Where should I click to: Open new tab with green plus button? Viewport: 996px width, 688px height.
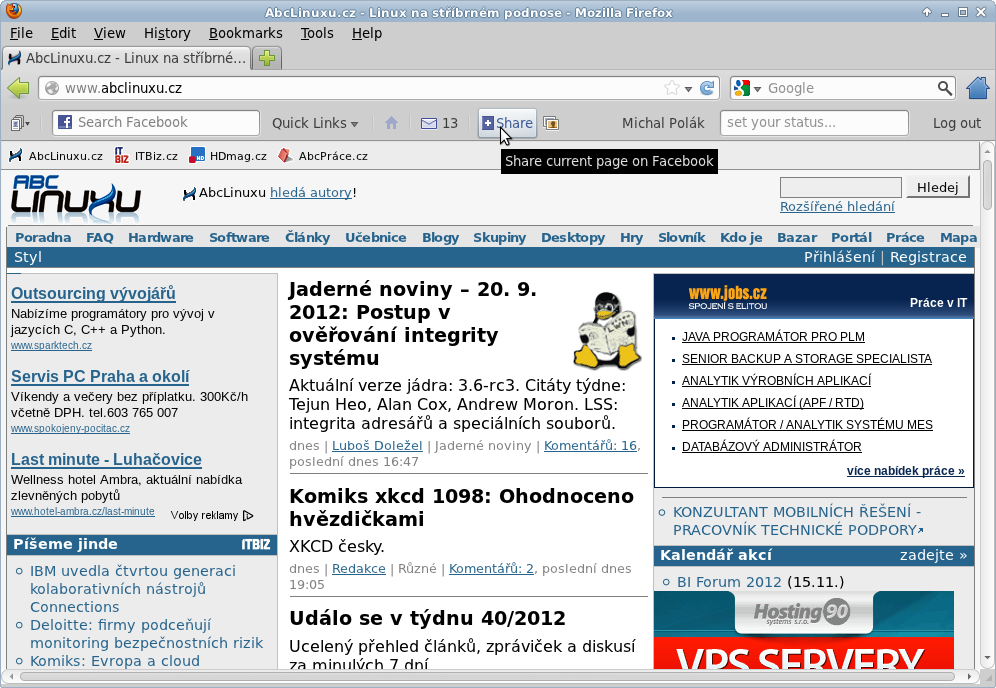click(267, 58)
